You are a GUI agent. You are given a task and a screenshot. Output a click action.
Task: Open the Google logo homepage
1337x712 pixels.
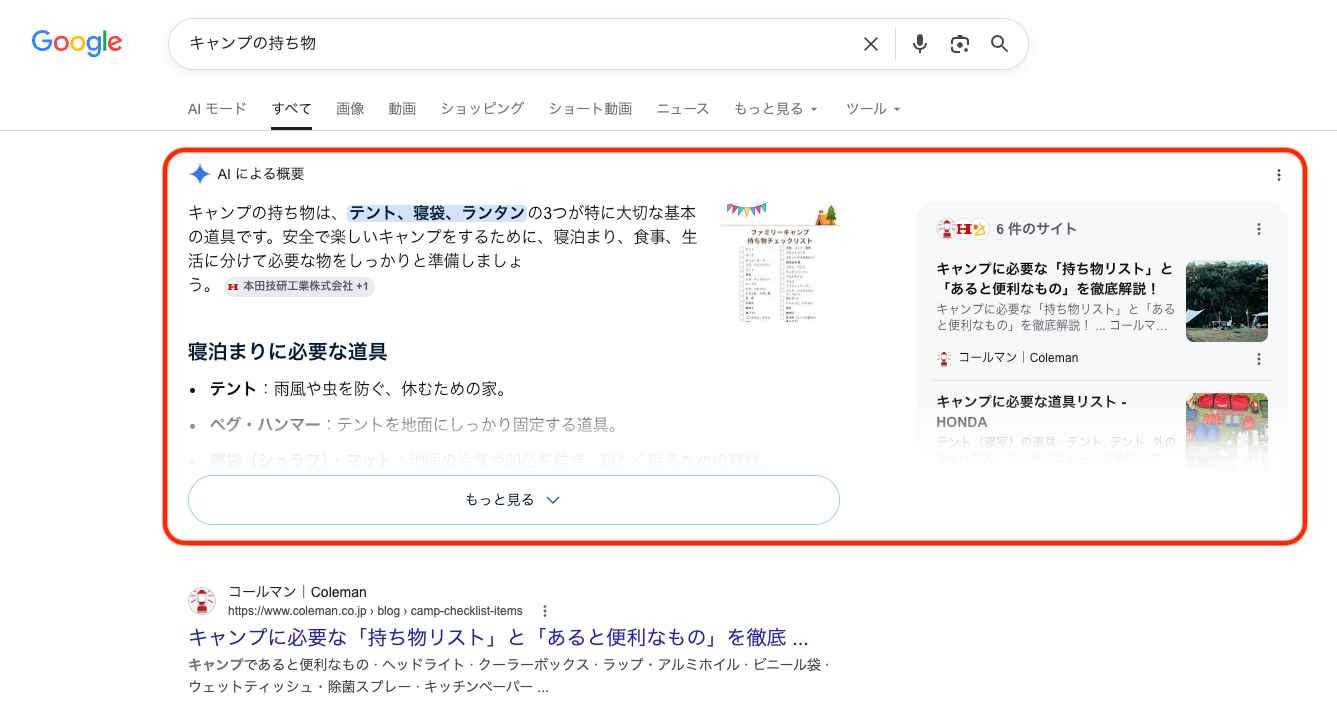pos(77,43)
